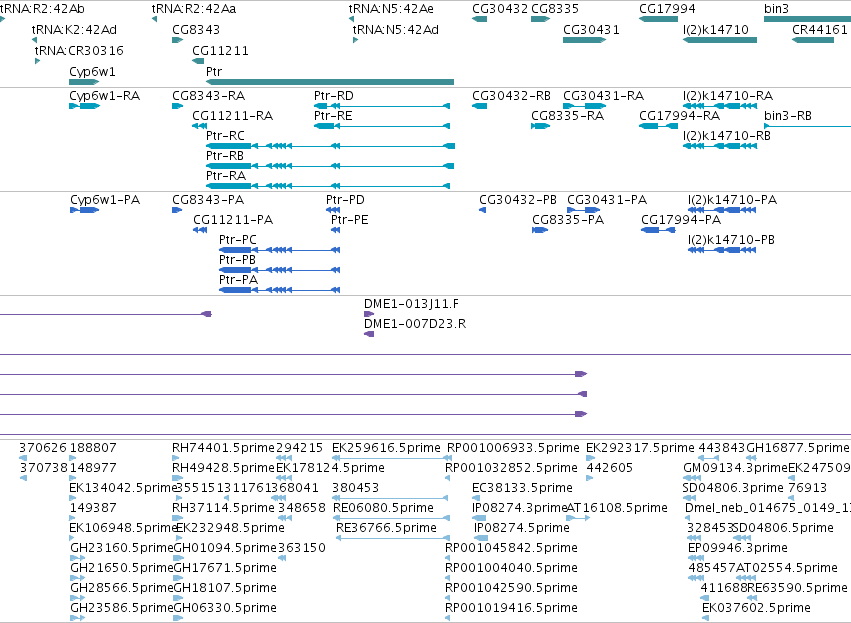Select the RH74401.5prime EST label
The height and width of the screenshot is (623, 851).
(224, 448)
